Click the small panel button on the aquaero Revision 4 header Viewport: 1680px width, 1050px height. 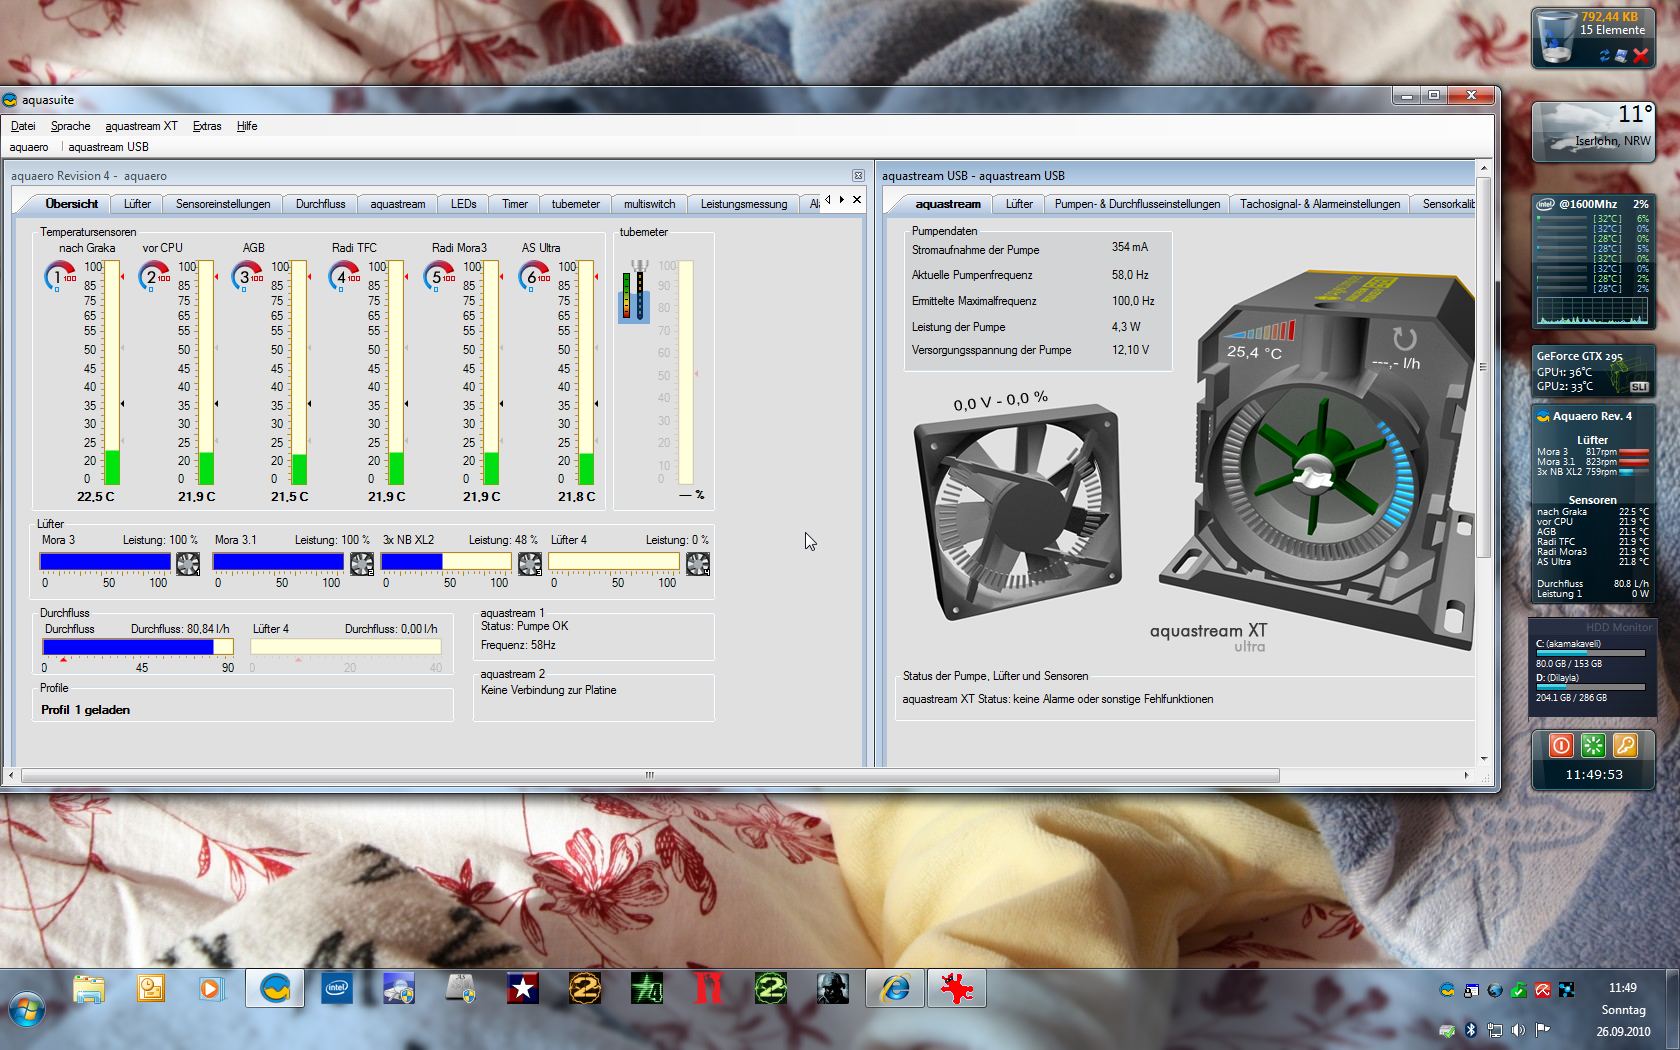[858, 175]
